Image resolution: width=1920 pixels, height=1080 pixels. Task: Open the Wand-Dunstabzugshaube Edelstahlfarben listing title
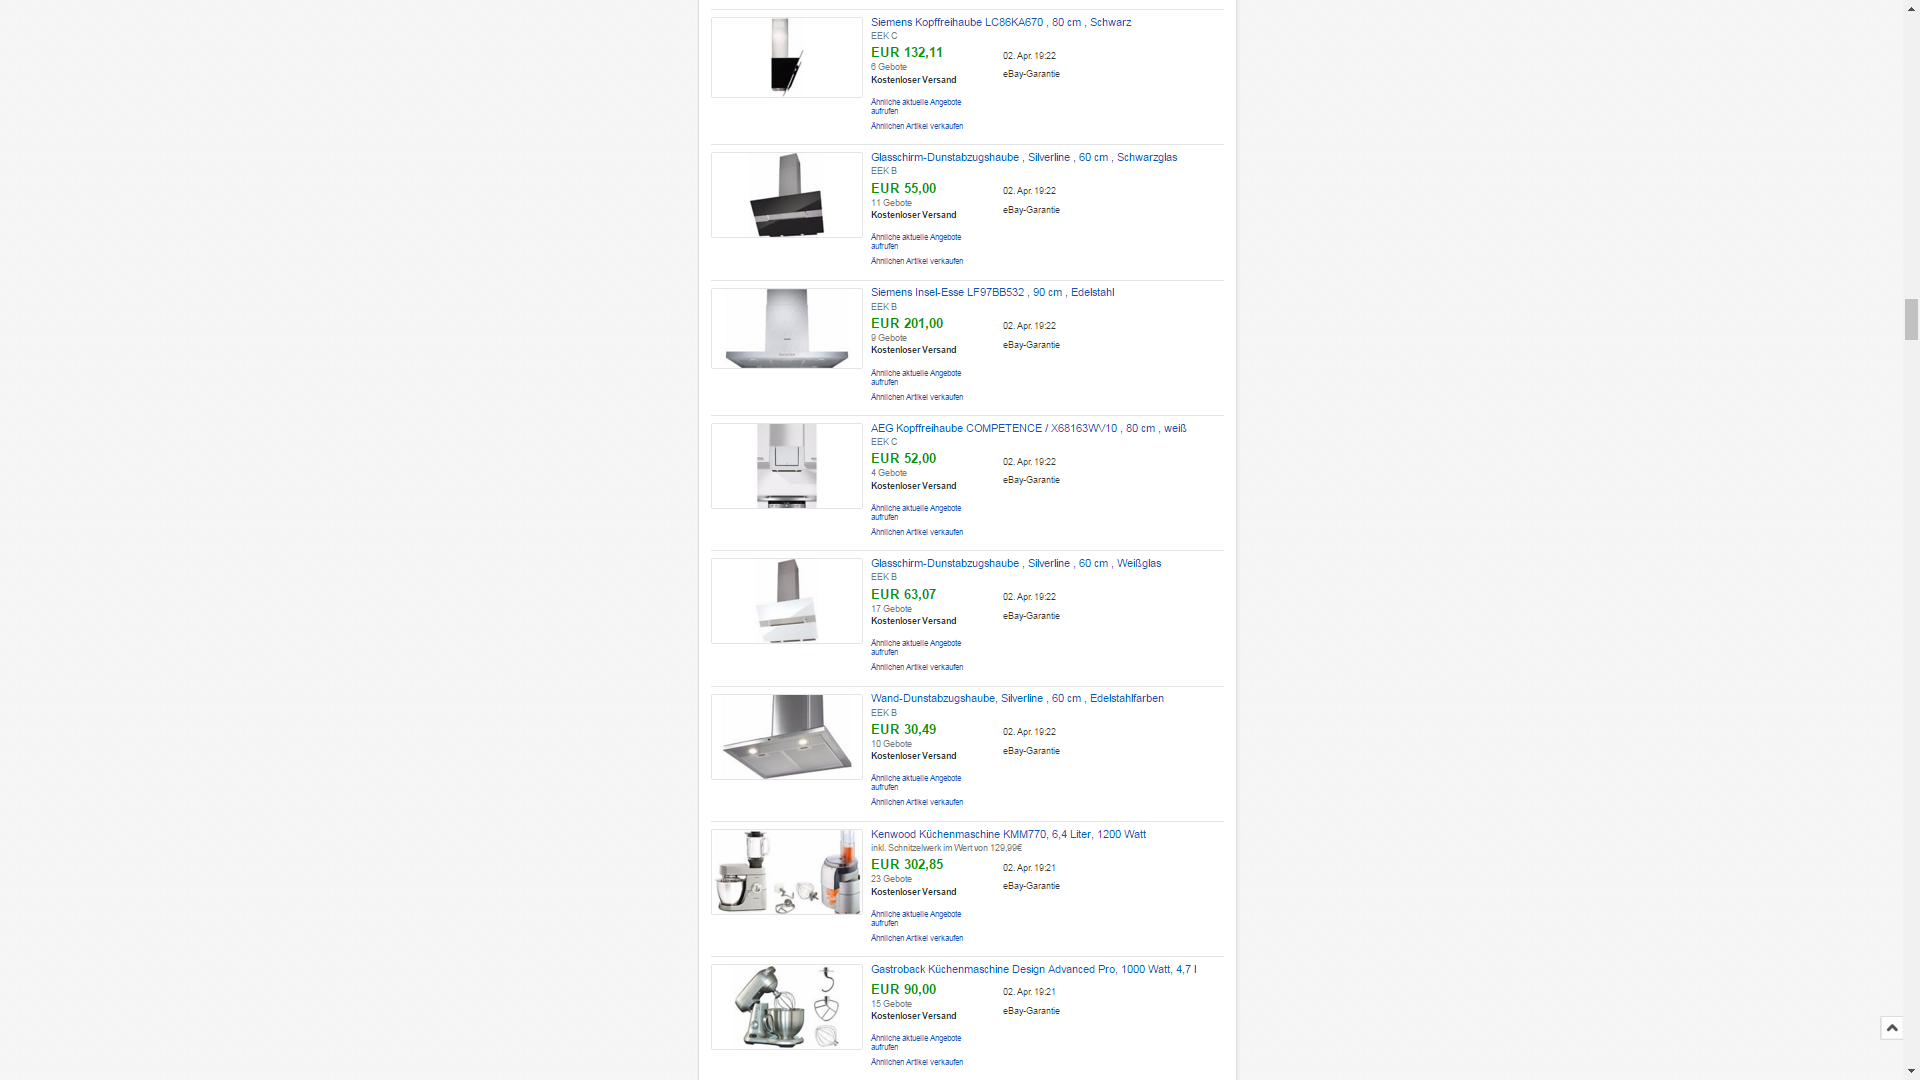(1017, 698)
